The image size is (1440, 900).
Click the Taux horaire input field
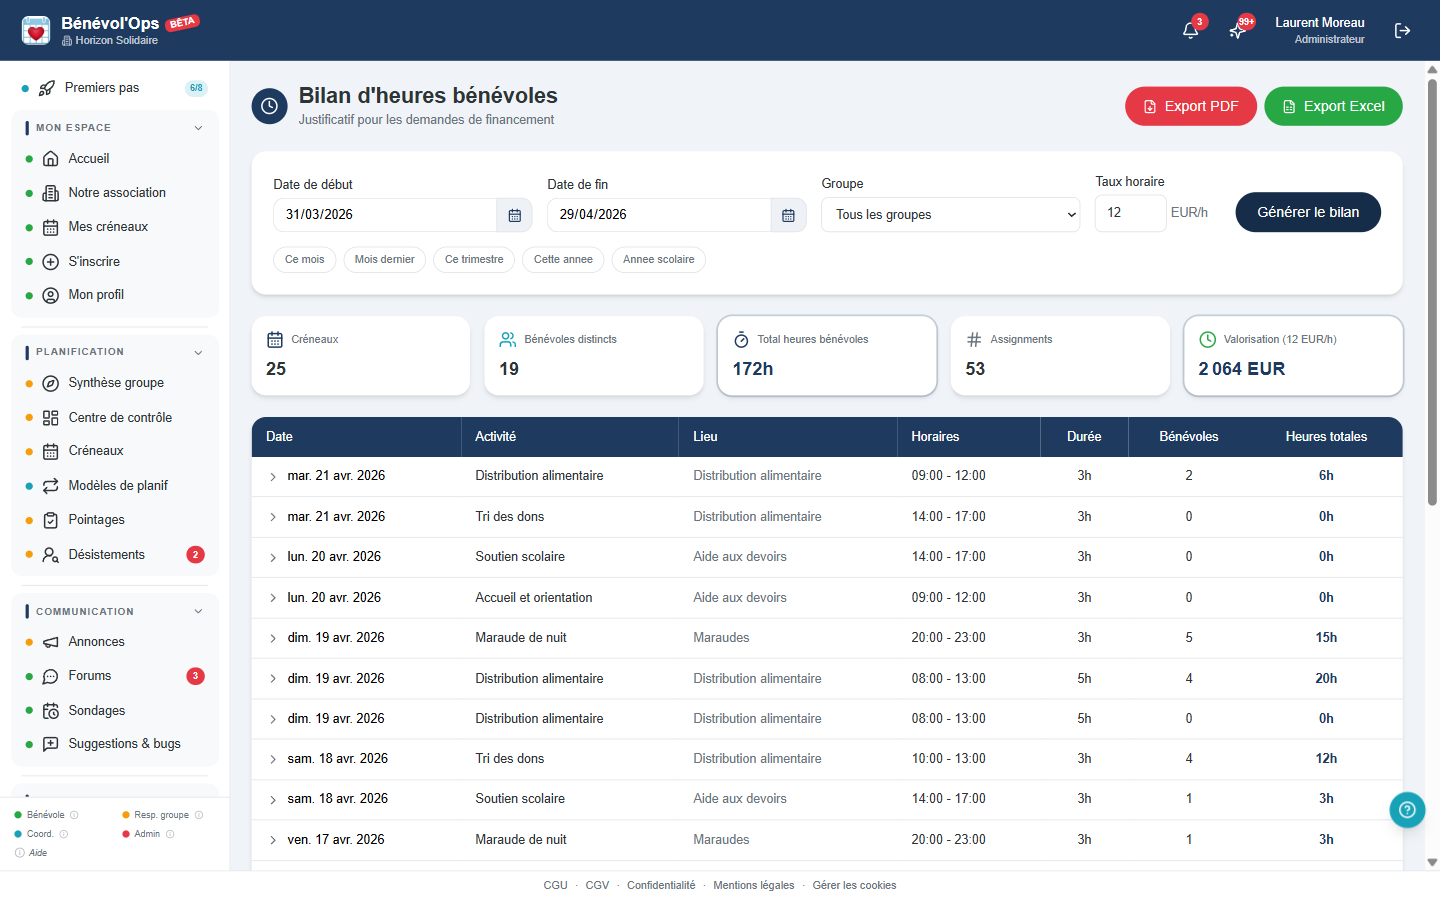coord(1130,213)
